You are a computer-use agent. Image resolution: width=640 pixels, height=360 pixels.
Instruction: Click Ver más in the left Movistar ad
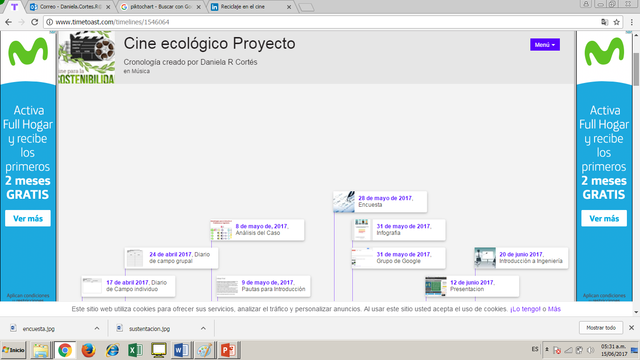click(28, 218)
